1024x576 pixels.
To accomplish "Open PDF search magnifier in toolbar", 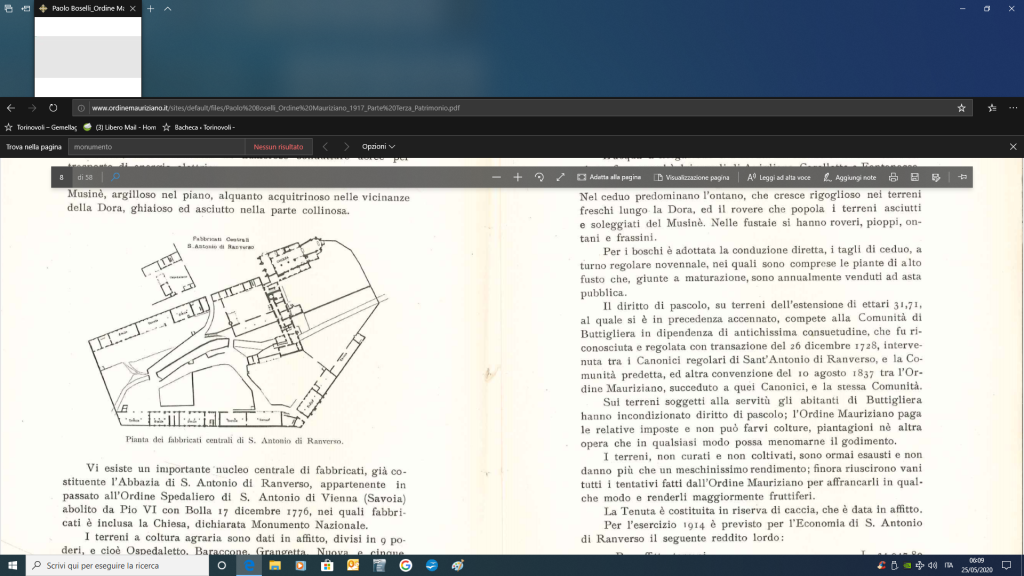I will point(116,177).
